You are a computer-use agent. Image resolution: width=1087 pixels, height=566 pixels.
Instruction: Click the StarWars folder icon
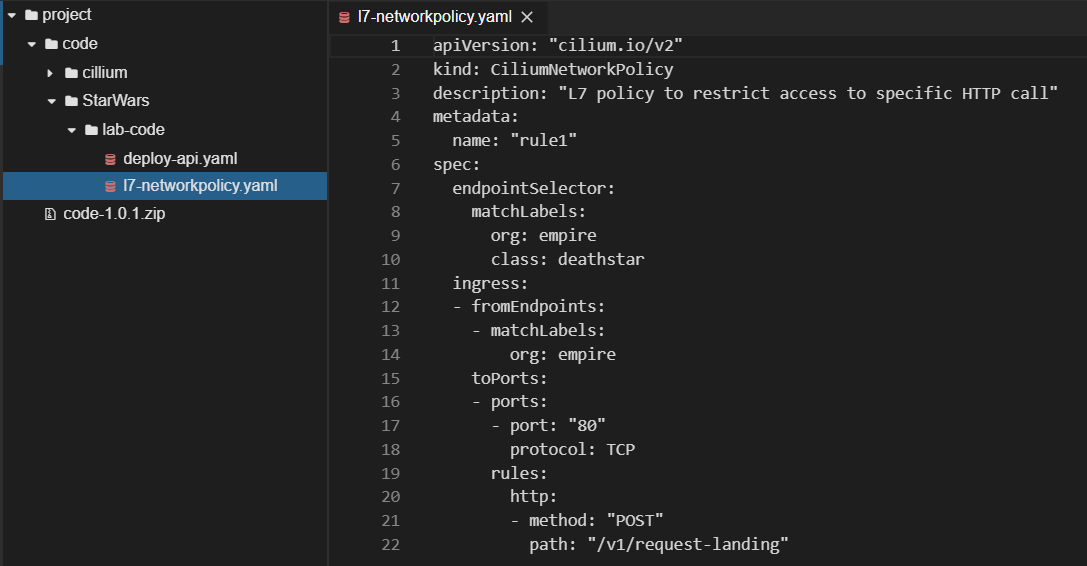pyautogui.click(x=71, y=101)
